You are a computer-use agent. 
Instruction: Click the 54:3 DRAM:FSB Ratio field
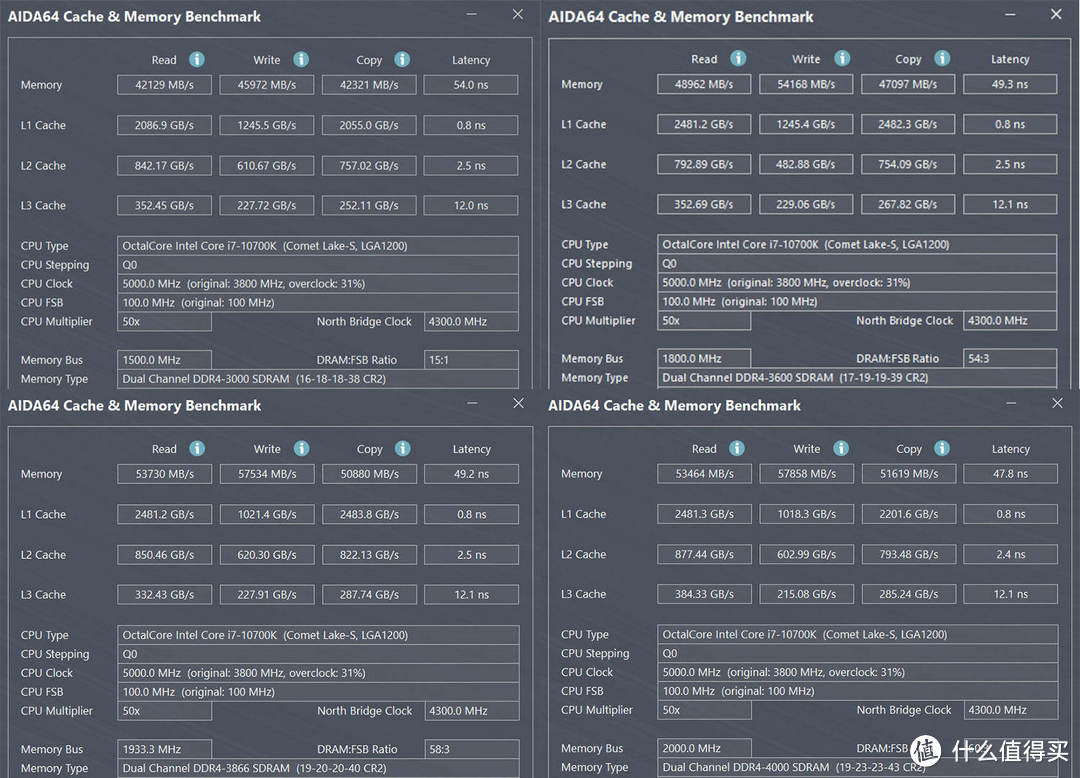click(x=1010, y=359)
